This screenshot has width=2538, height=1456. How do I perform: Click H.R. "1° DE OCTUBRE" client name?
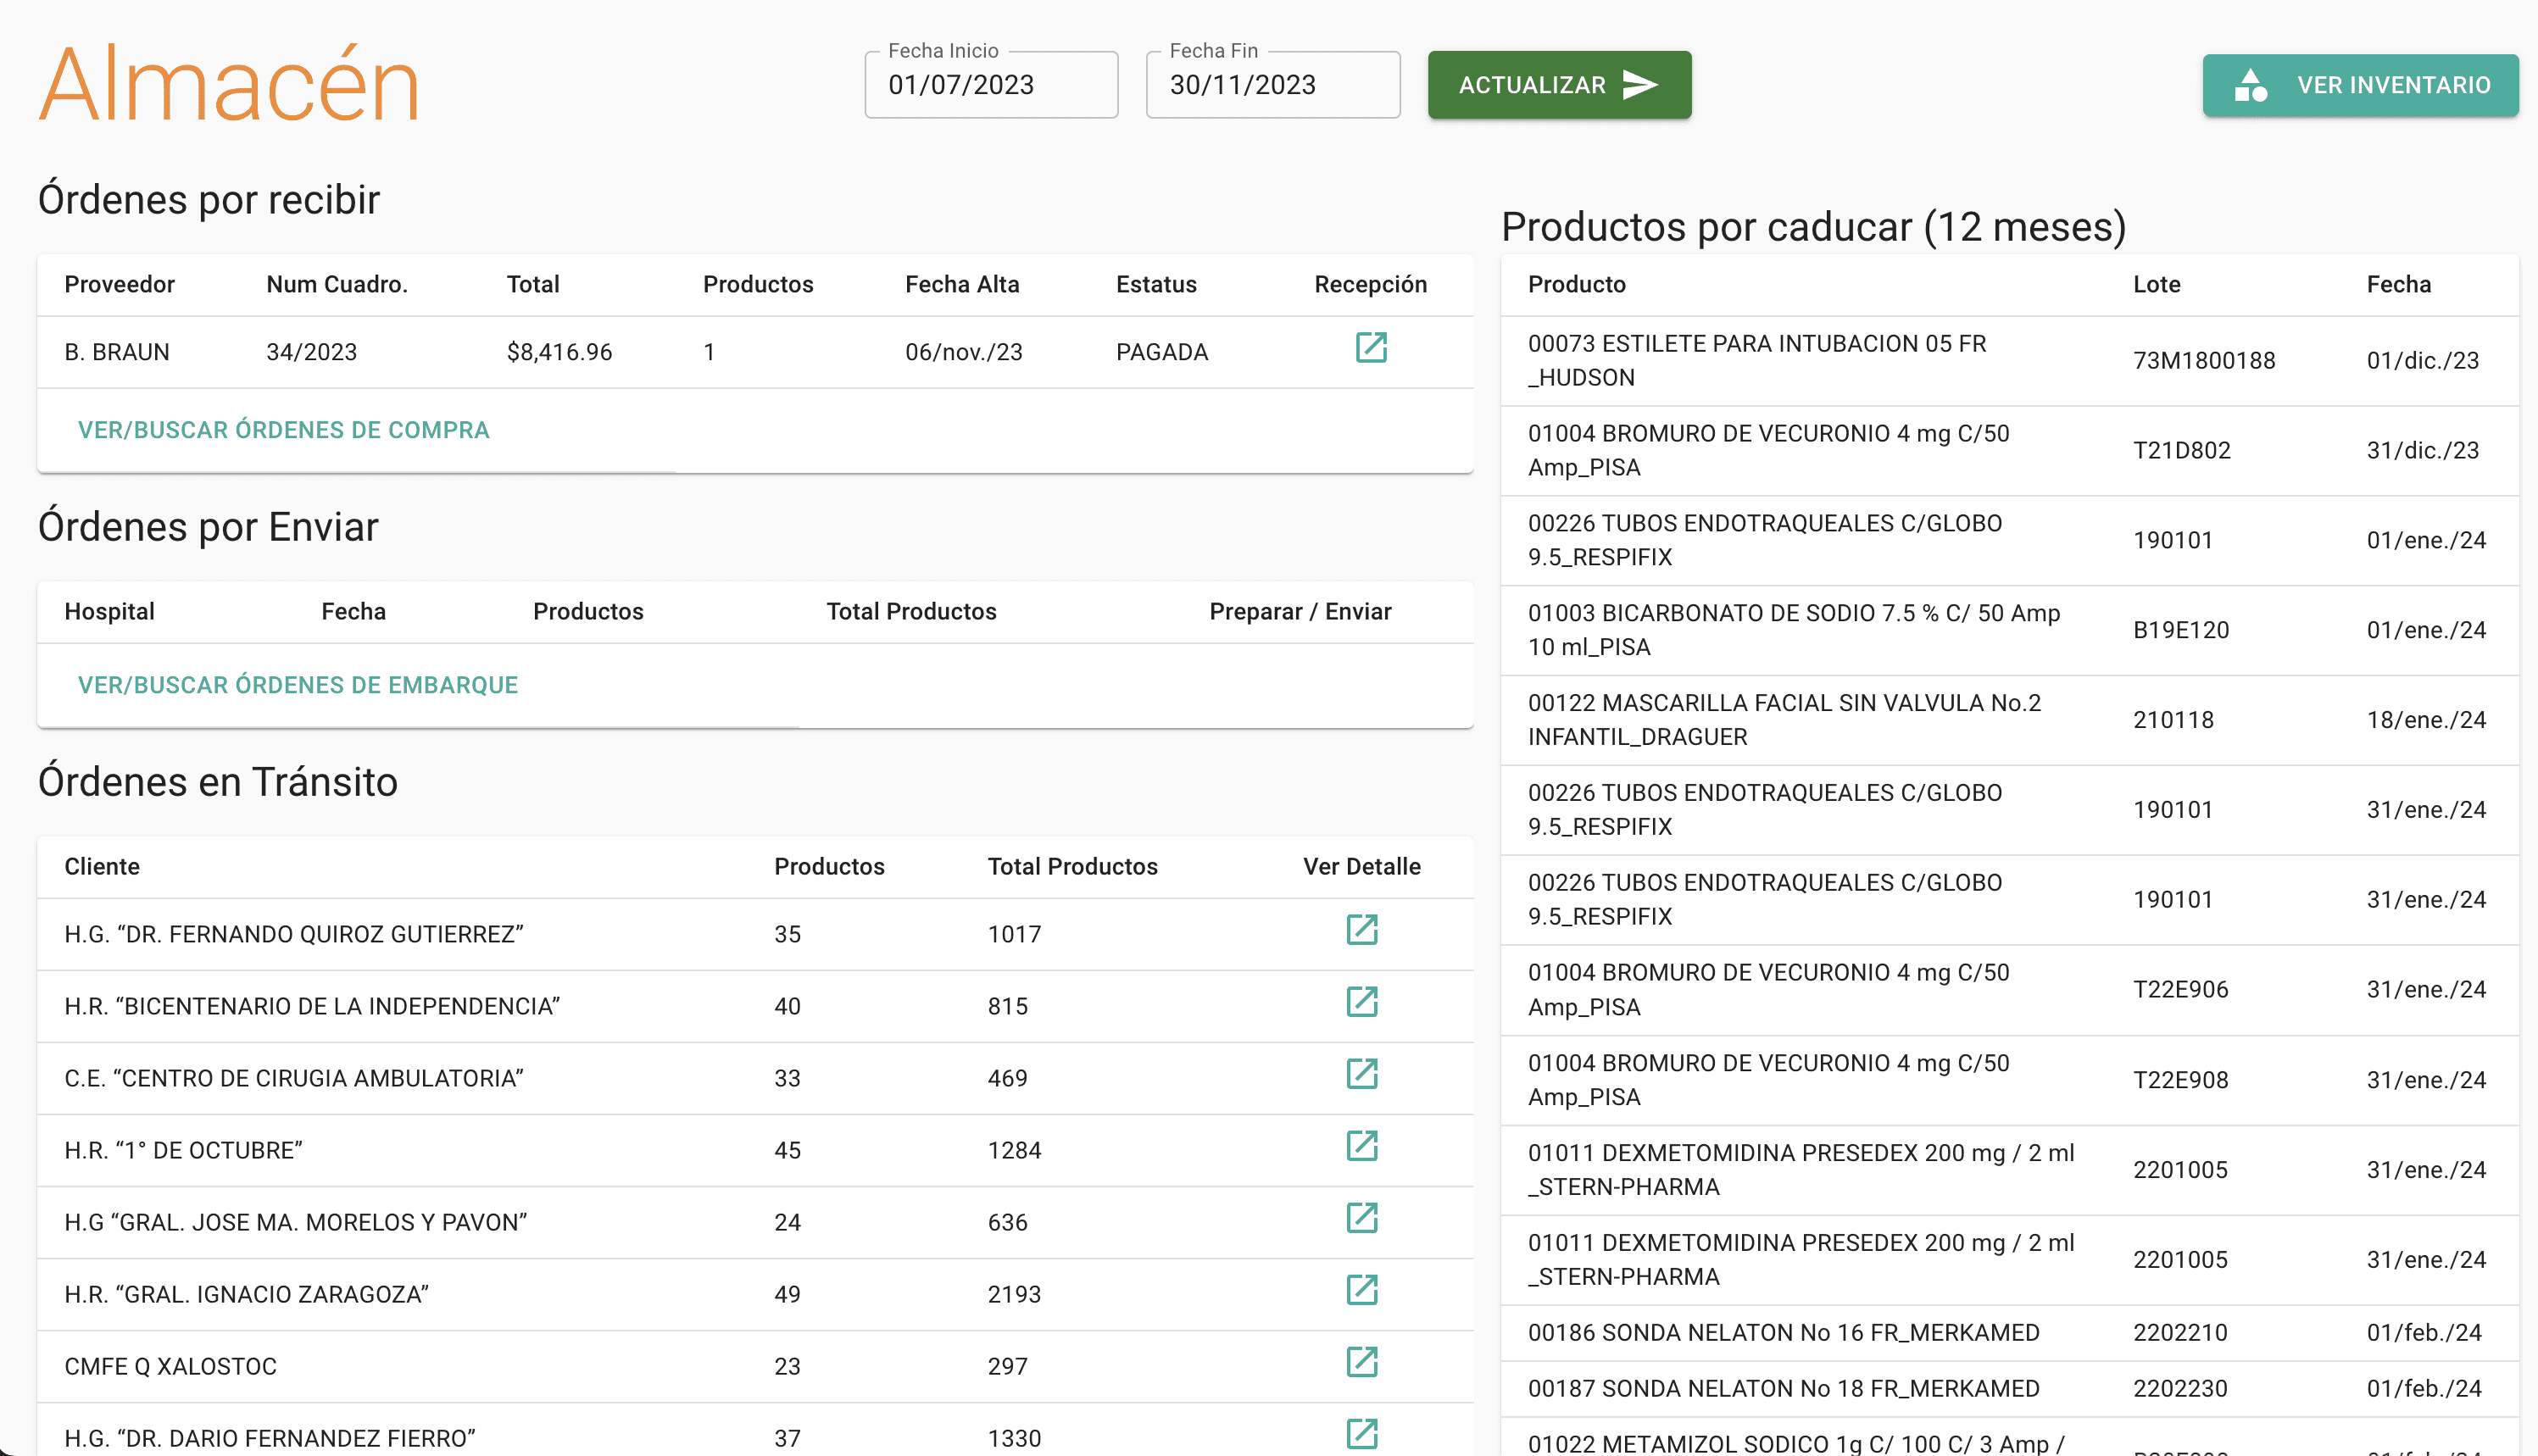coord(184,1150)
